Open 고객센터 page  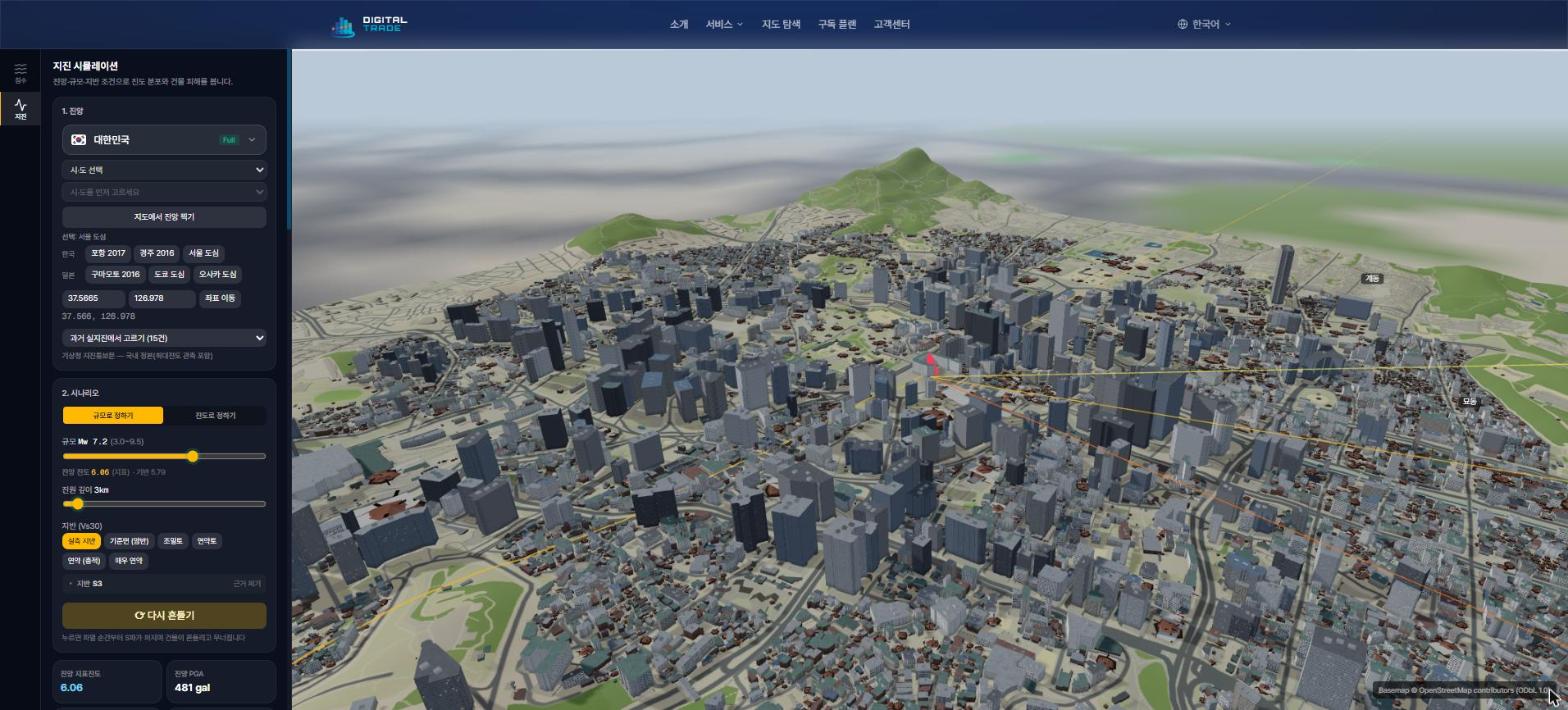[x=891, y=24]
